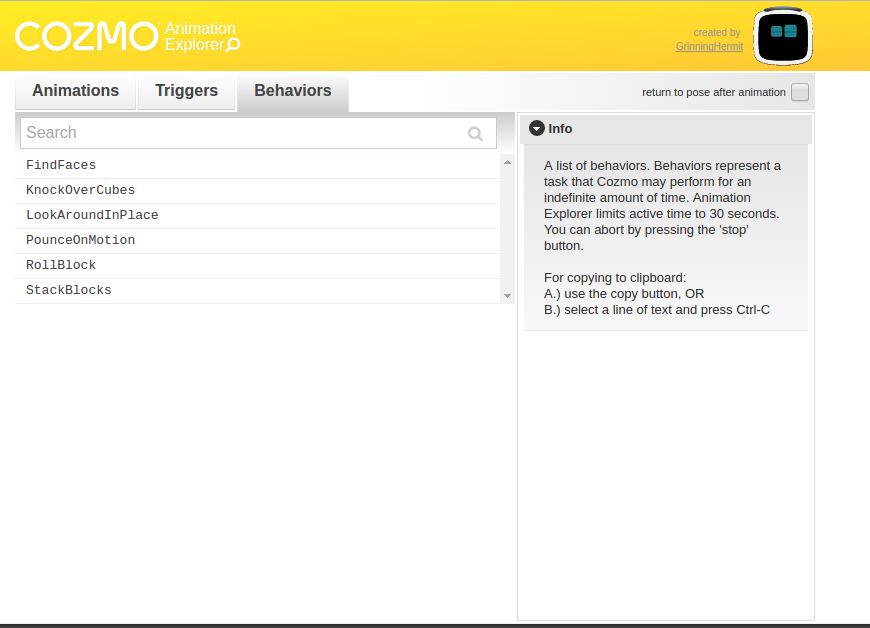Pick the RollBlock behavior

(x=61, y=265)
